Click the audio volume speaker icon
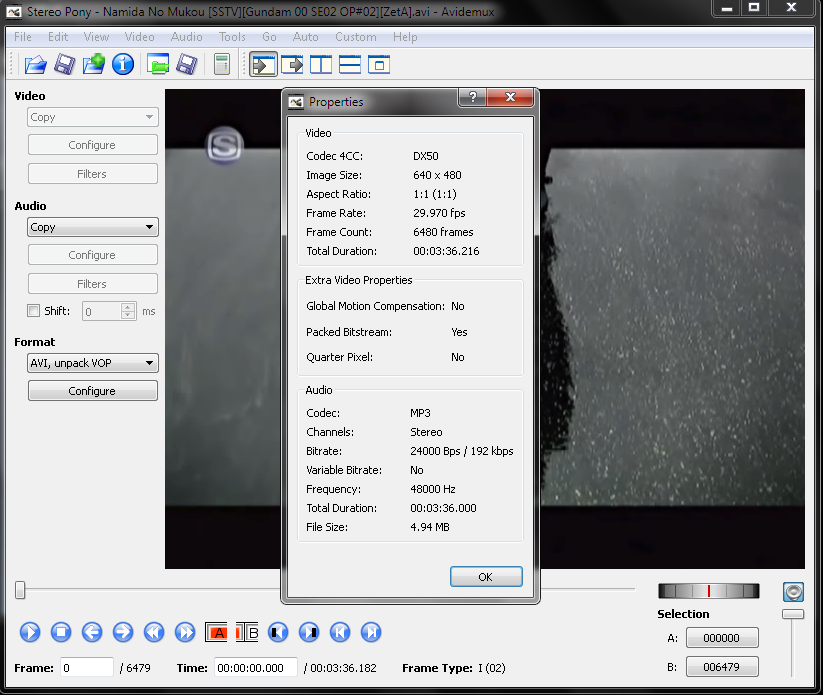823x695 pixels. click(x=793, y=592)
